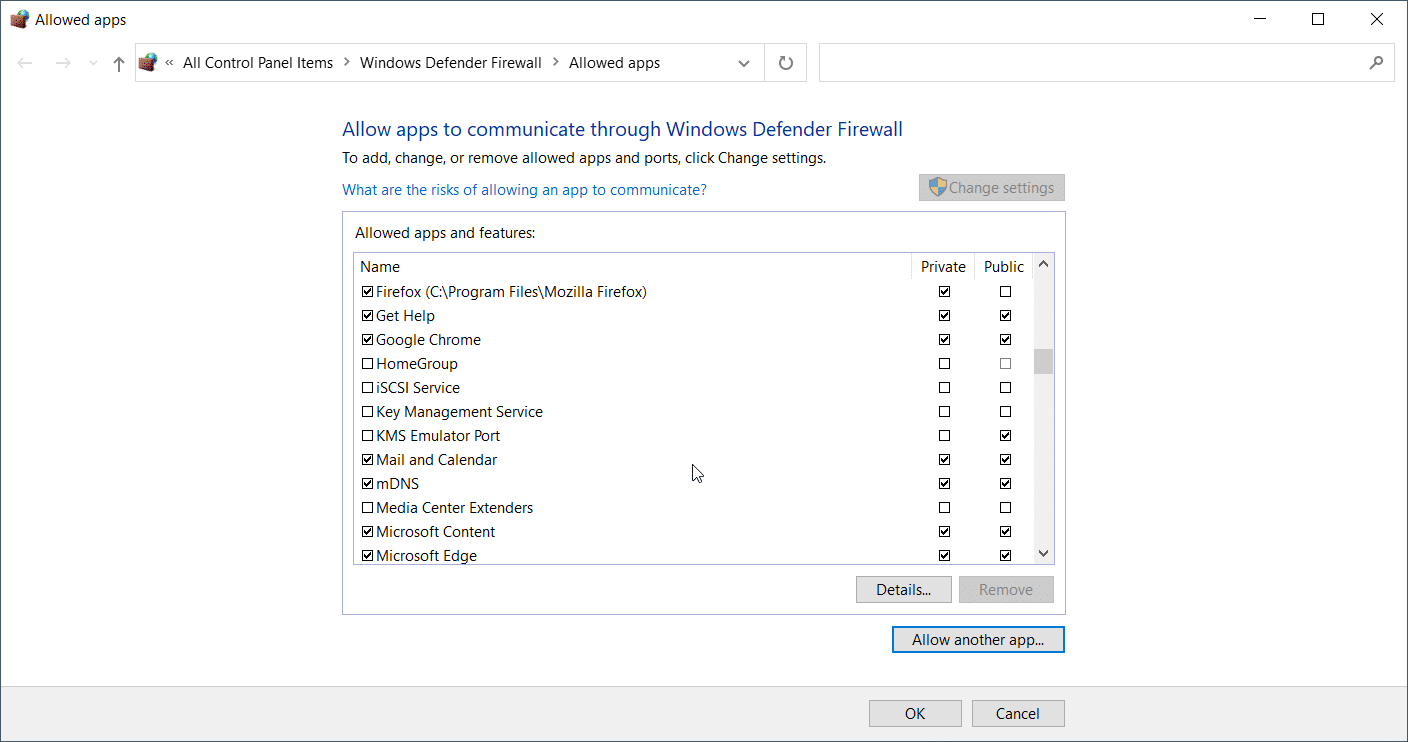
Task: Click the Forward navigation arrow
Action: (62, 63)
